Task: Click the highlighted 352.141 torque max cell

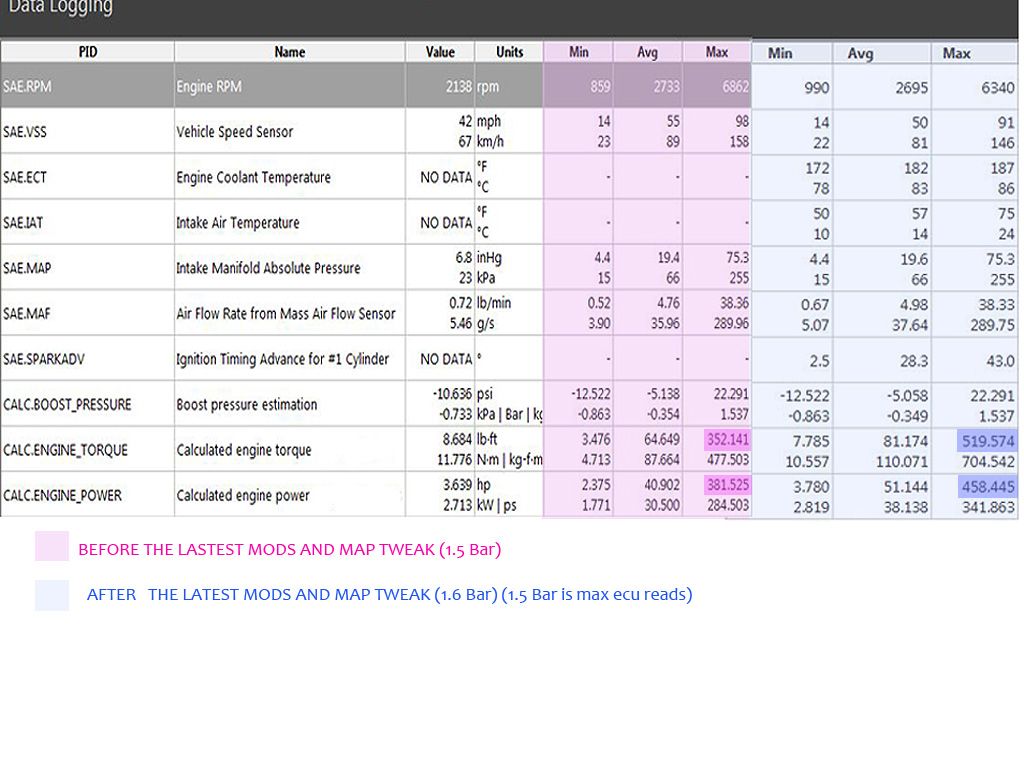Action: 727,439
